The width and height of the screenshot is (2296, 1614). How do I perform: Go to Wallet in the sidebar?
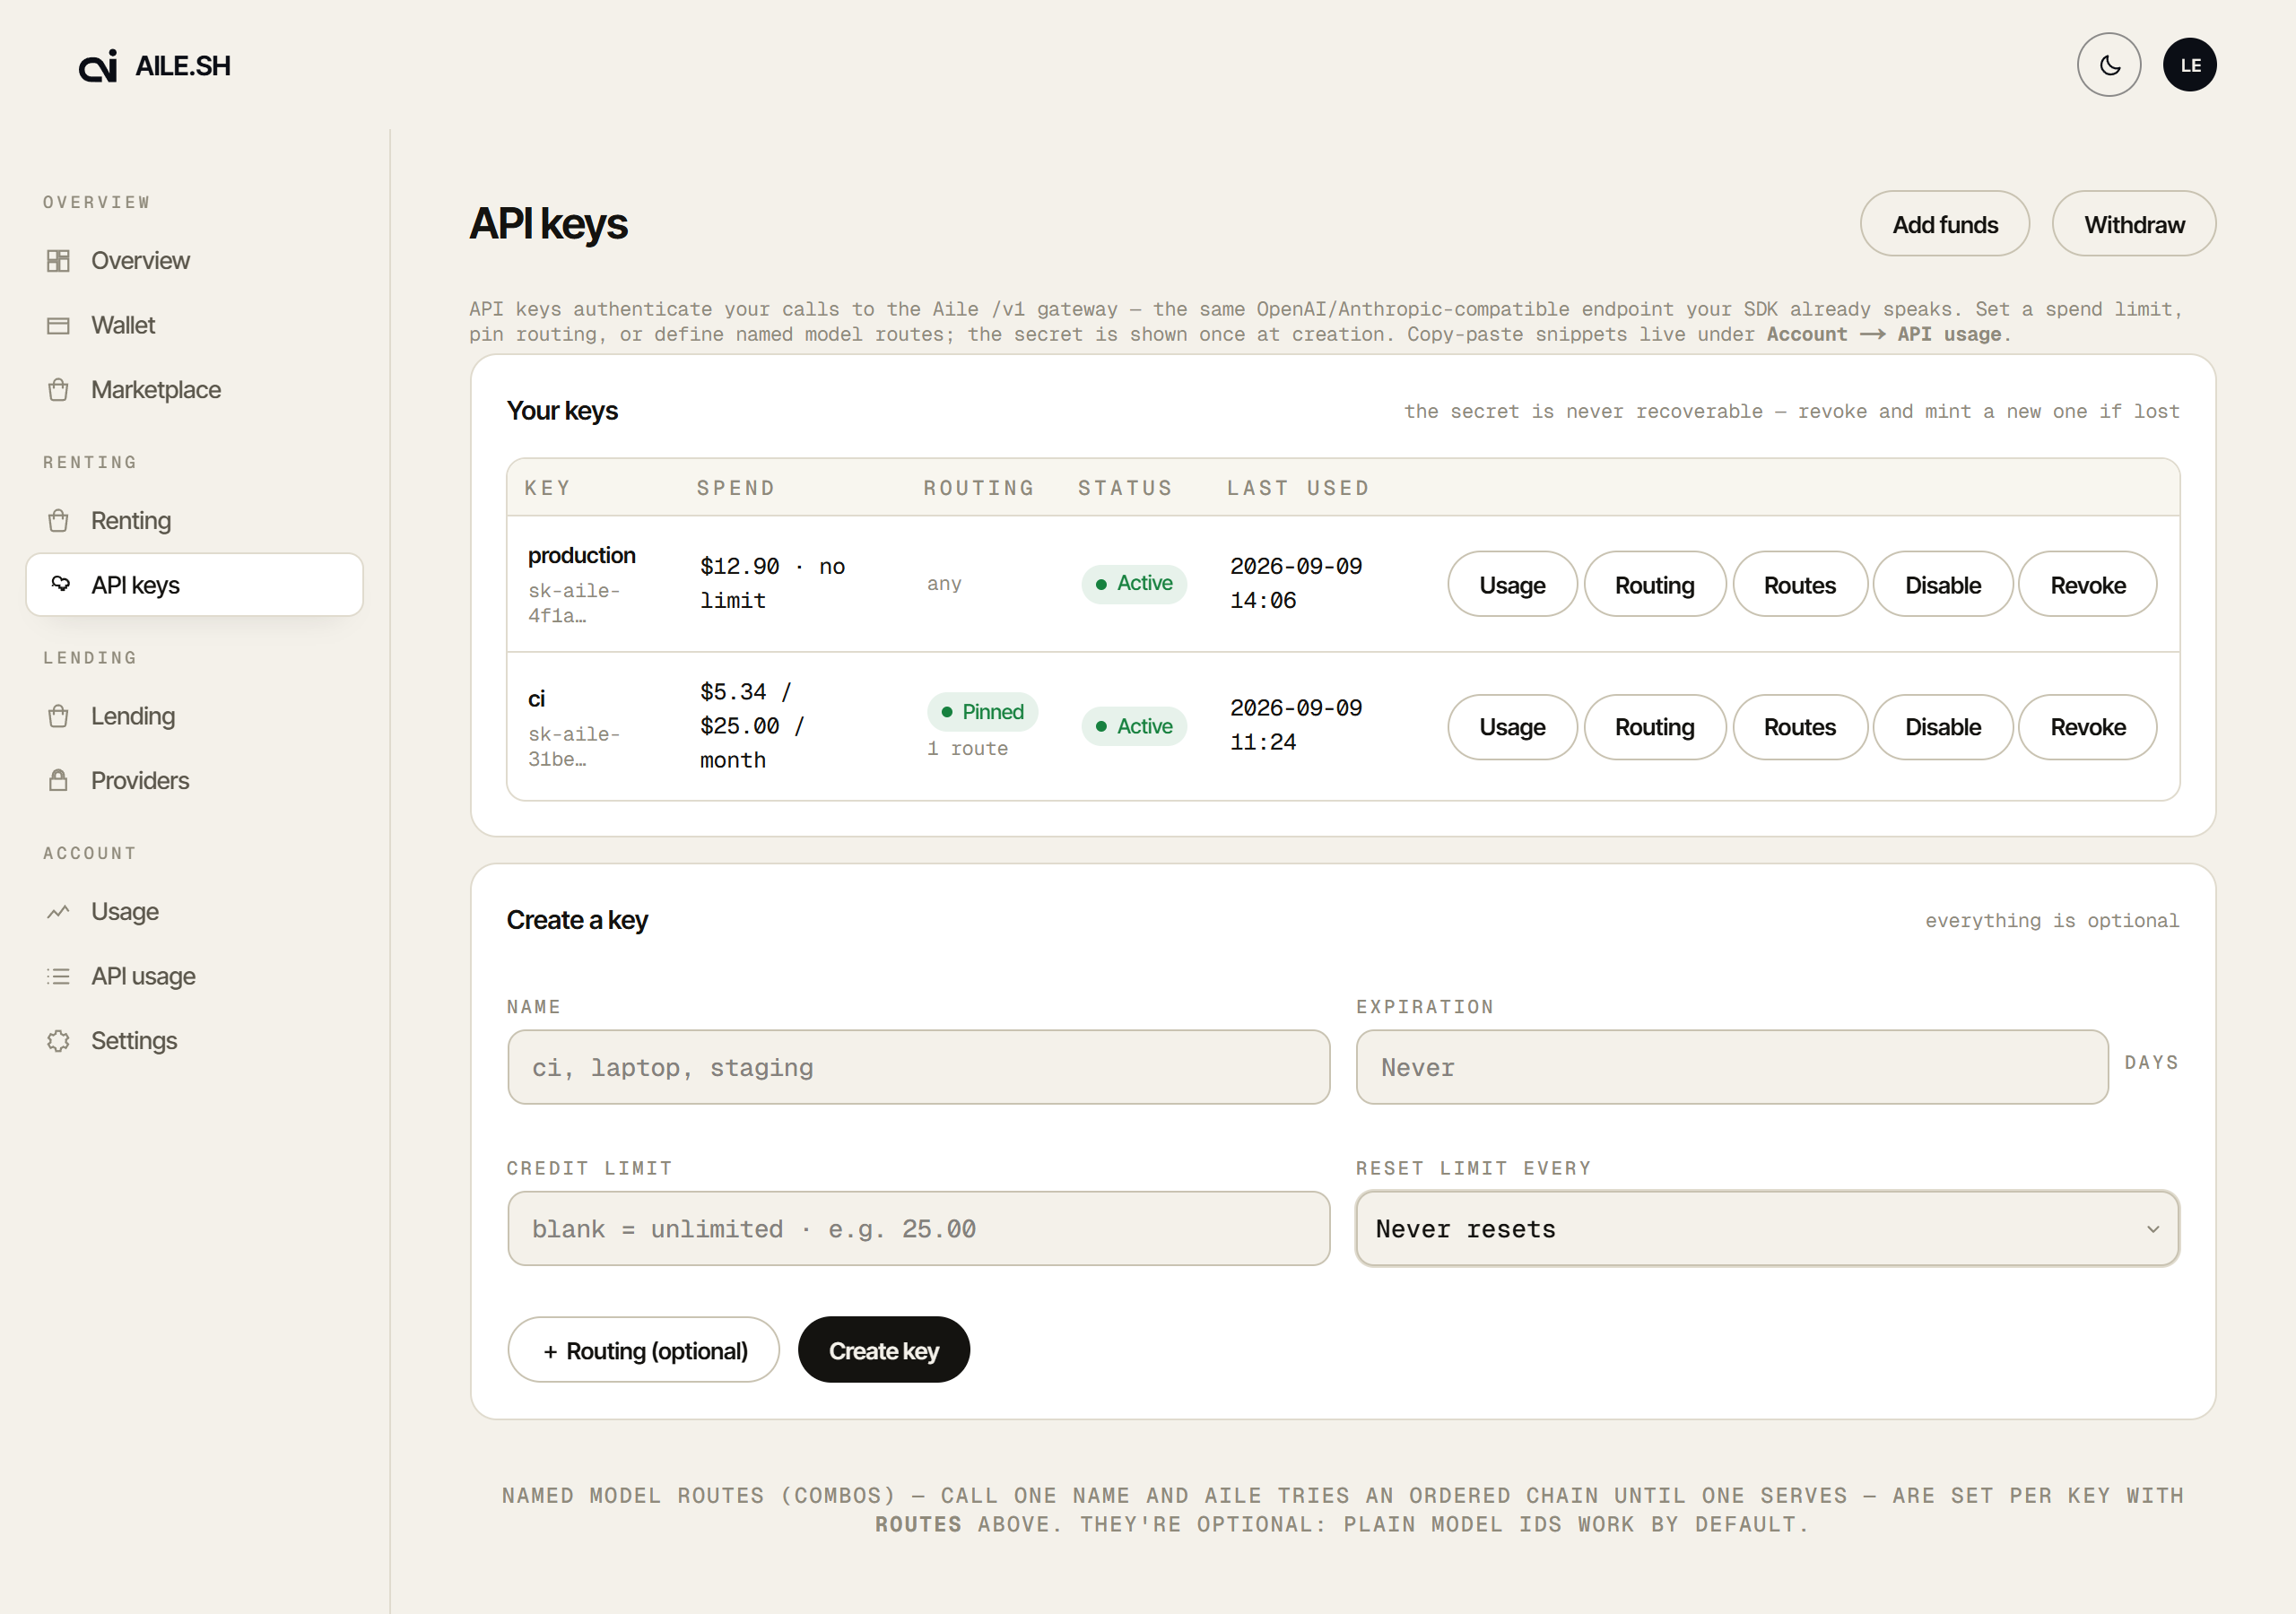pos(194,326)
